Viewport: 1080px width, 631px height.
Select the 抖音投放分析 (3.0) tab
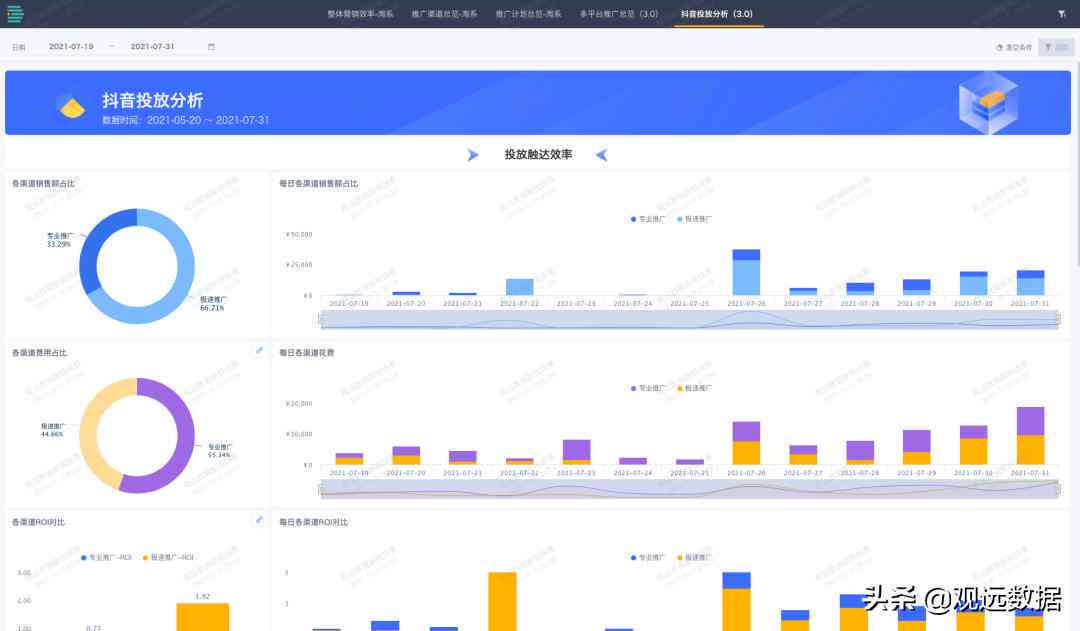click(717, 14)
